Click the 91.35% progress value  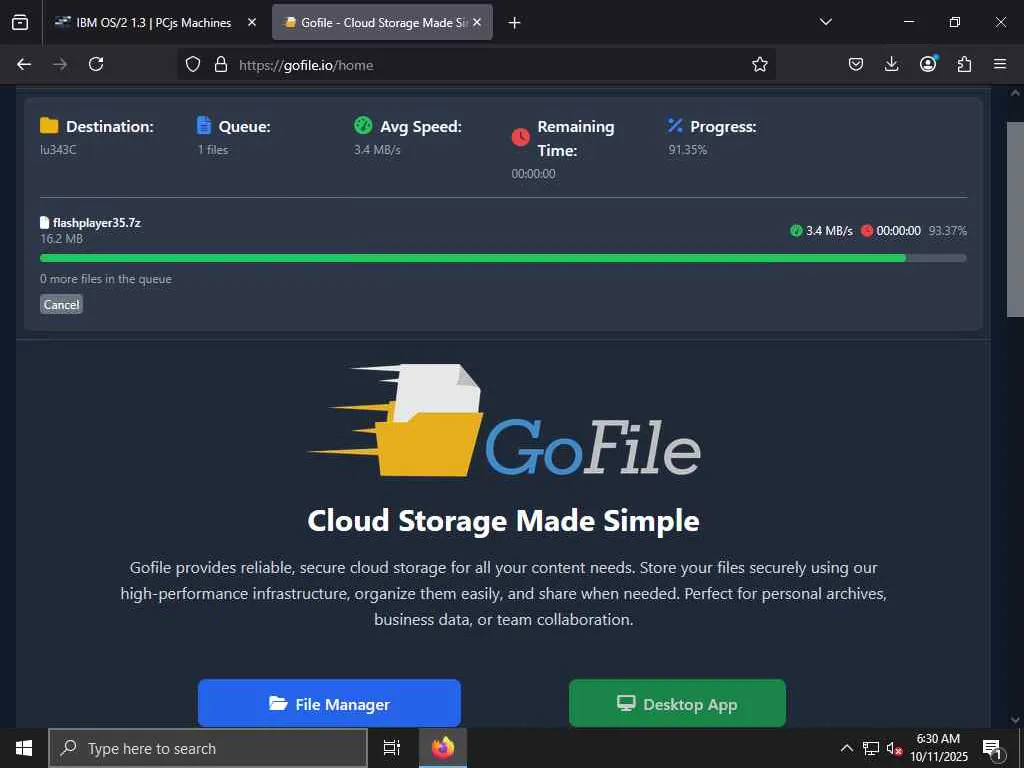(x=688, y=150)
